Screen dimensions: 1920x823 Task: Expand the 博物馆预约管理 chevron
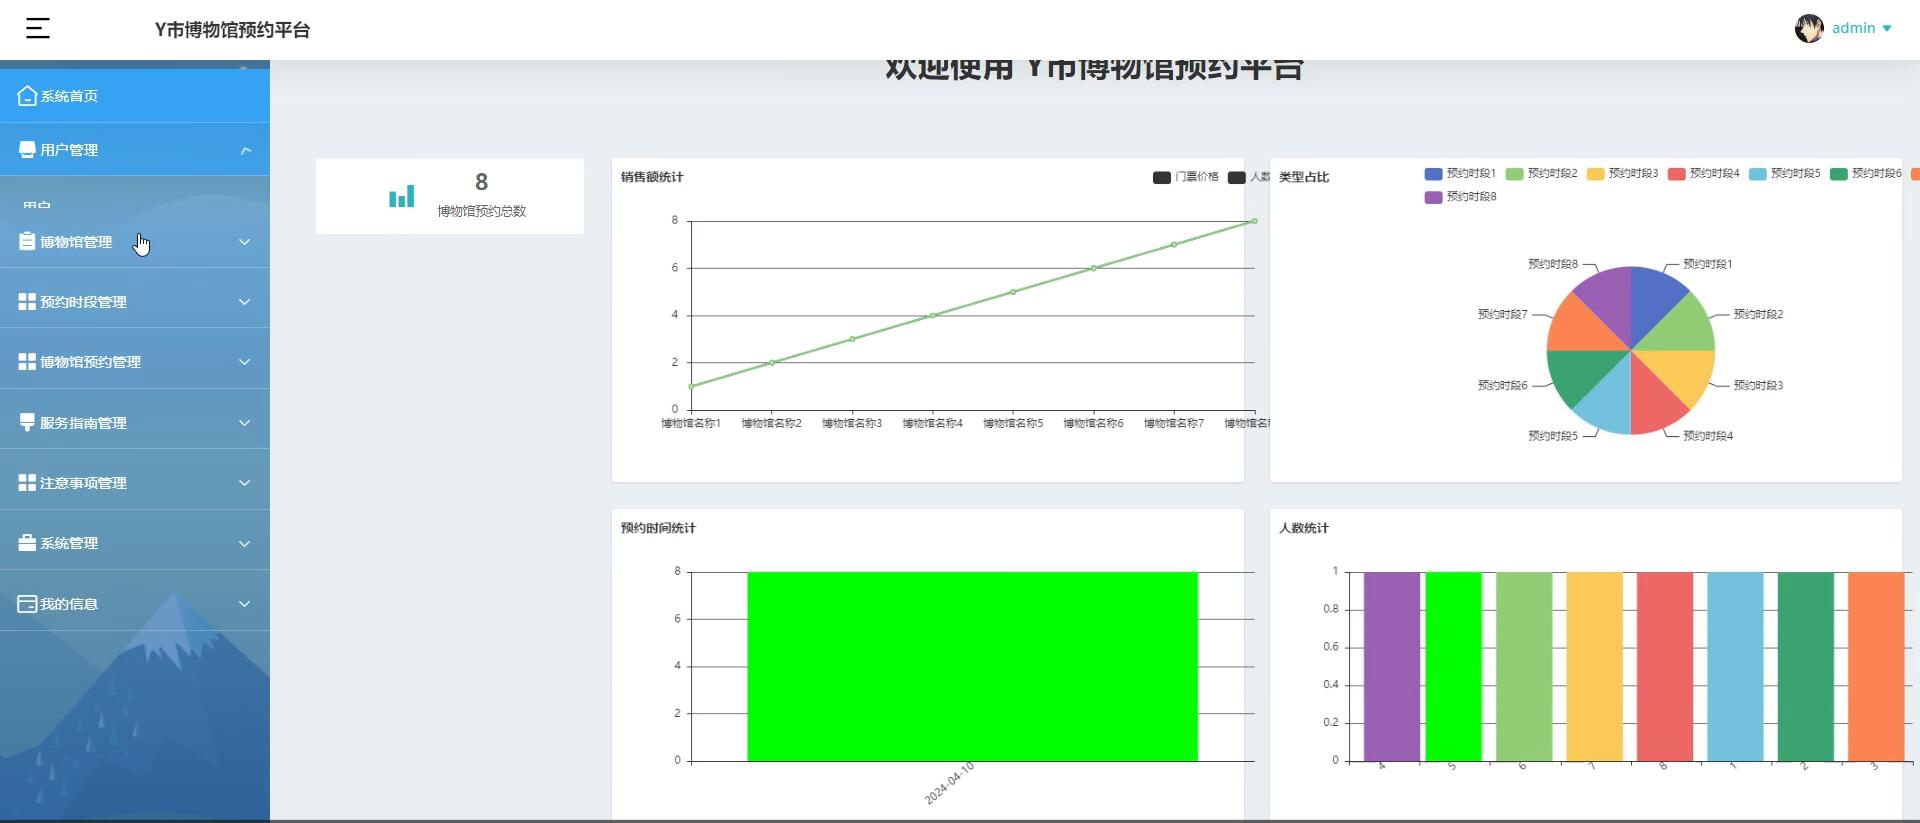(245, 362)
